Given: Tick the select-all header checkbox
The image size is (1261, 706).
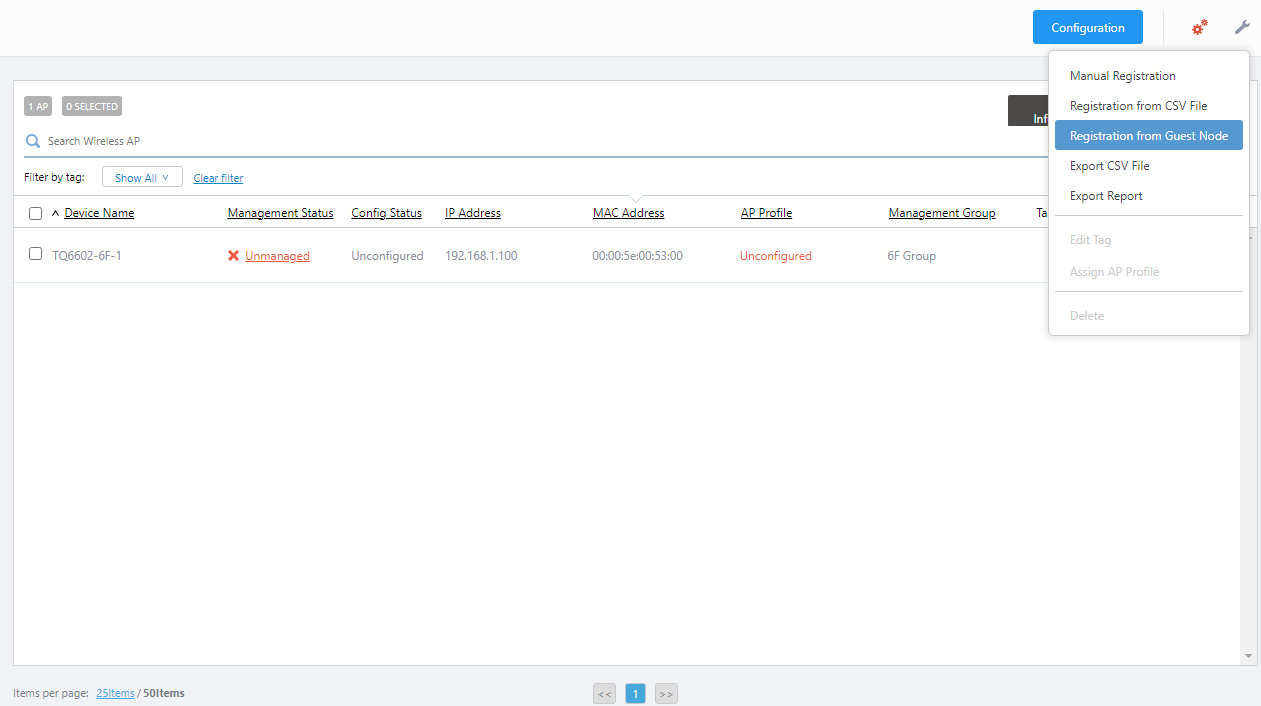Looking at the screenshot, I should point(36,213).
